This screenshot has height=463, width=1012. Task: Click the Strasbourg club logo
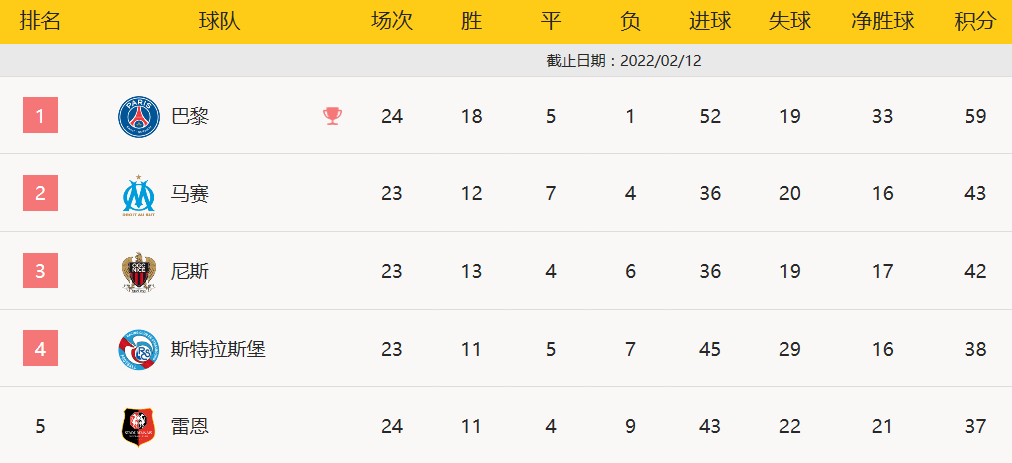pyautogui.click(x=139, y=350)
